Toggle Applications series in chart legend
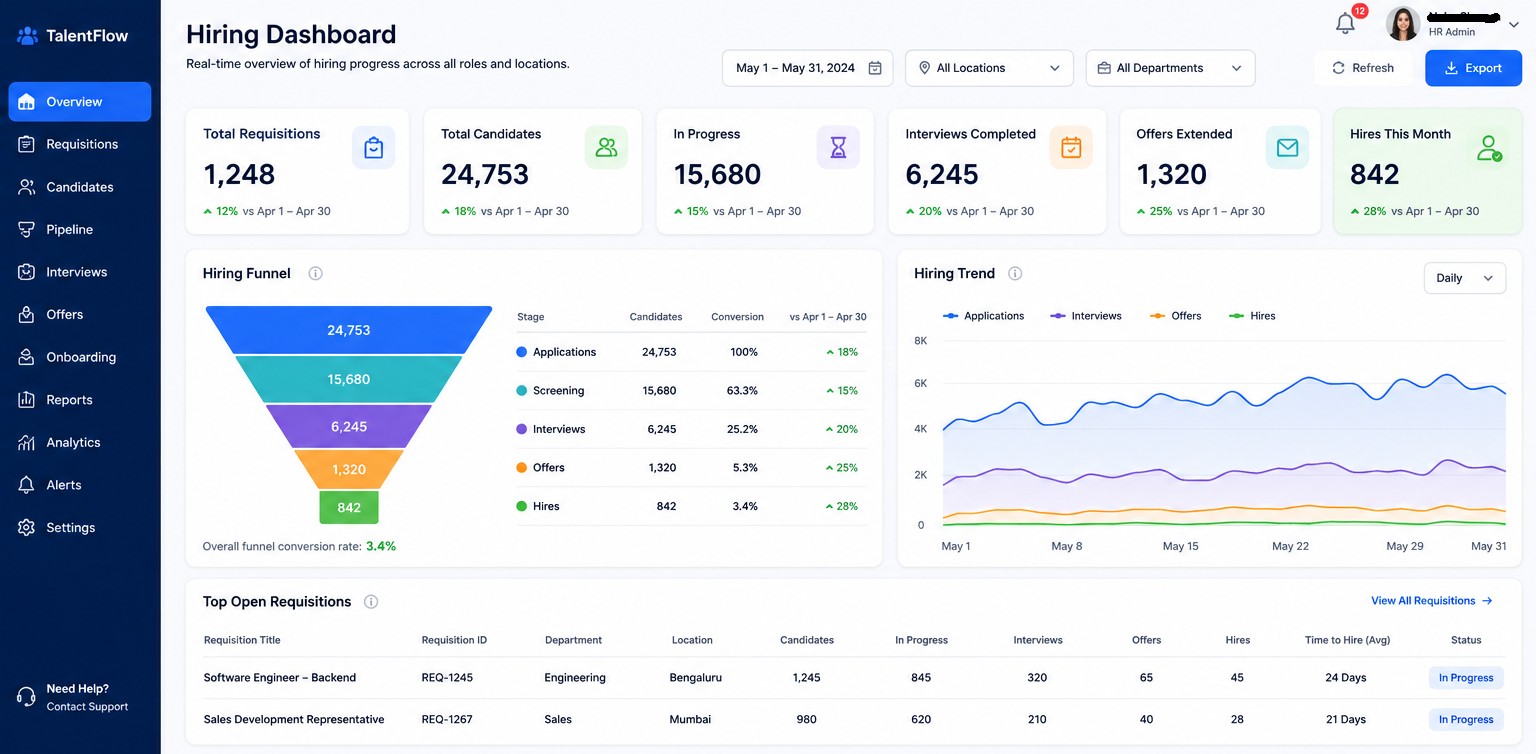Image resolution: width=1536 pixels, height=754 pixels. [984, 316]
